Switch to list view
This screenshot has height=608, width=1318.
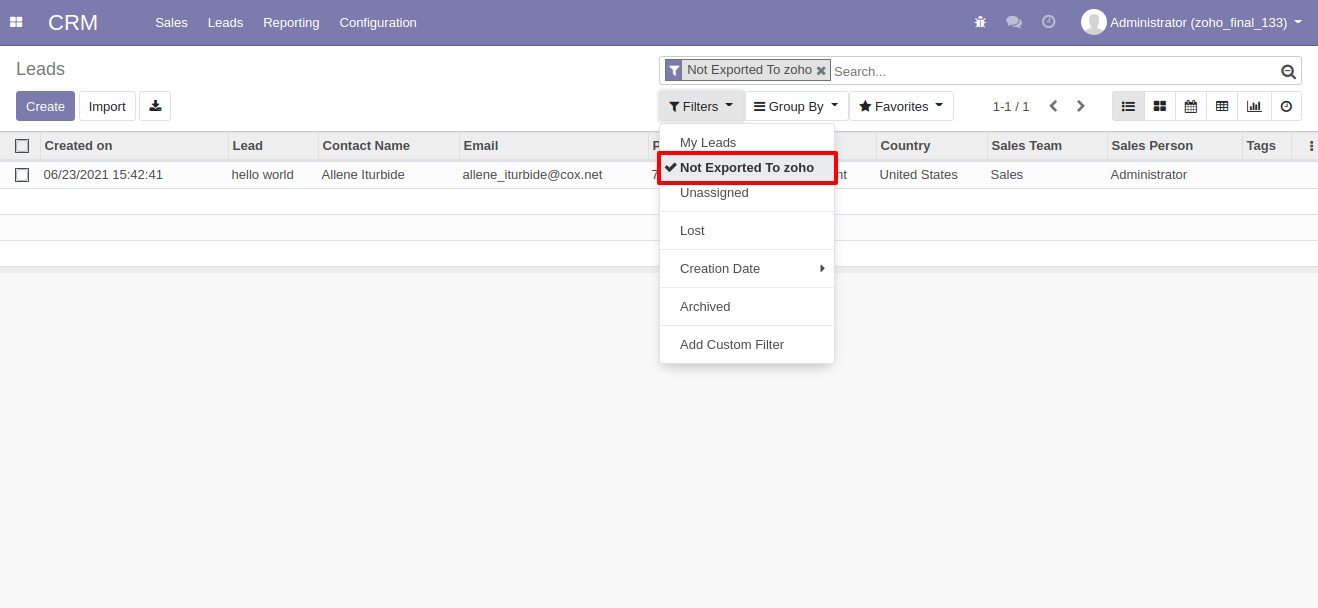click(1128, 106)
